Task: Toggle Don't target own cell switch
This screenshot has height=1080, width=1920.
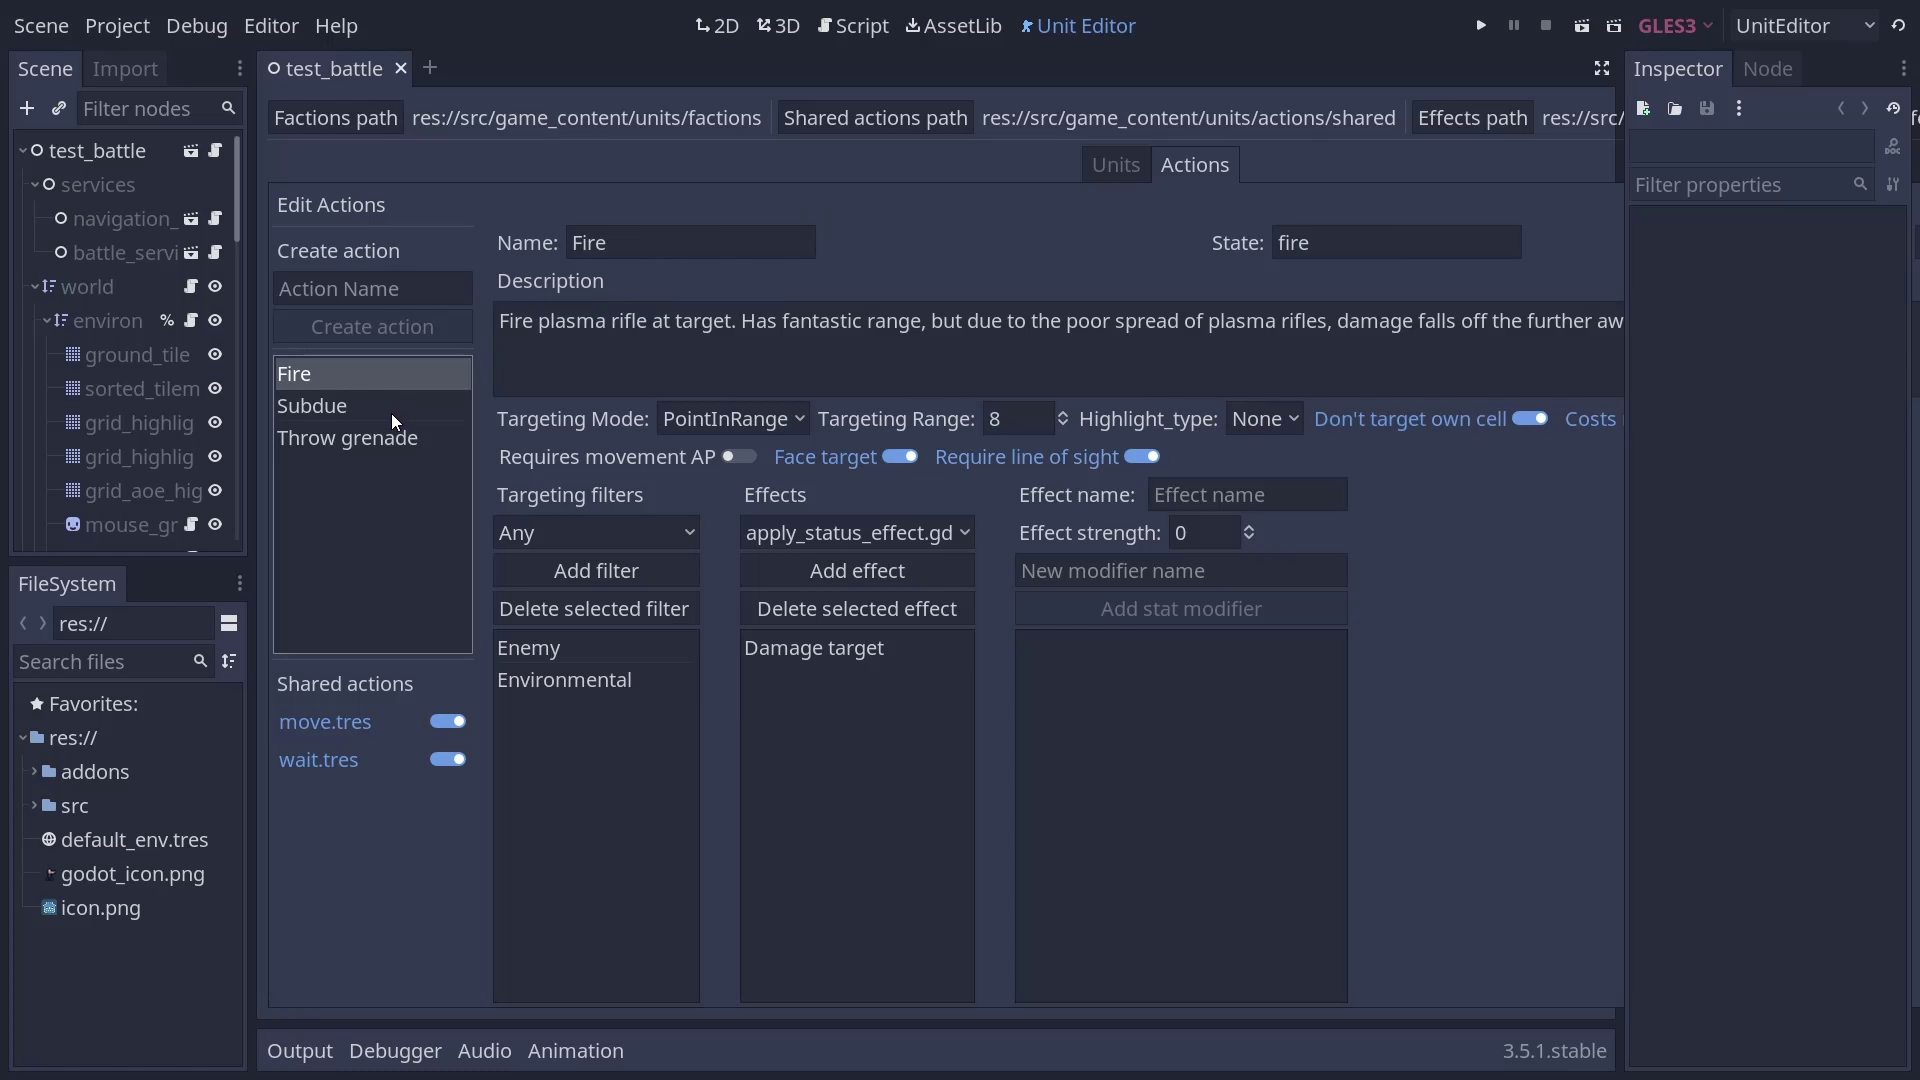Action: click(x=1530, y=419)
